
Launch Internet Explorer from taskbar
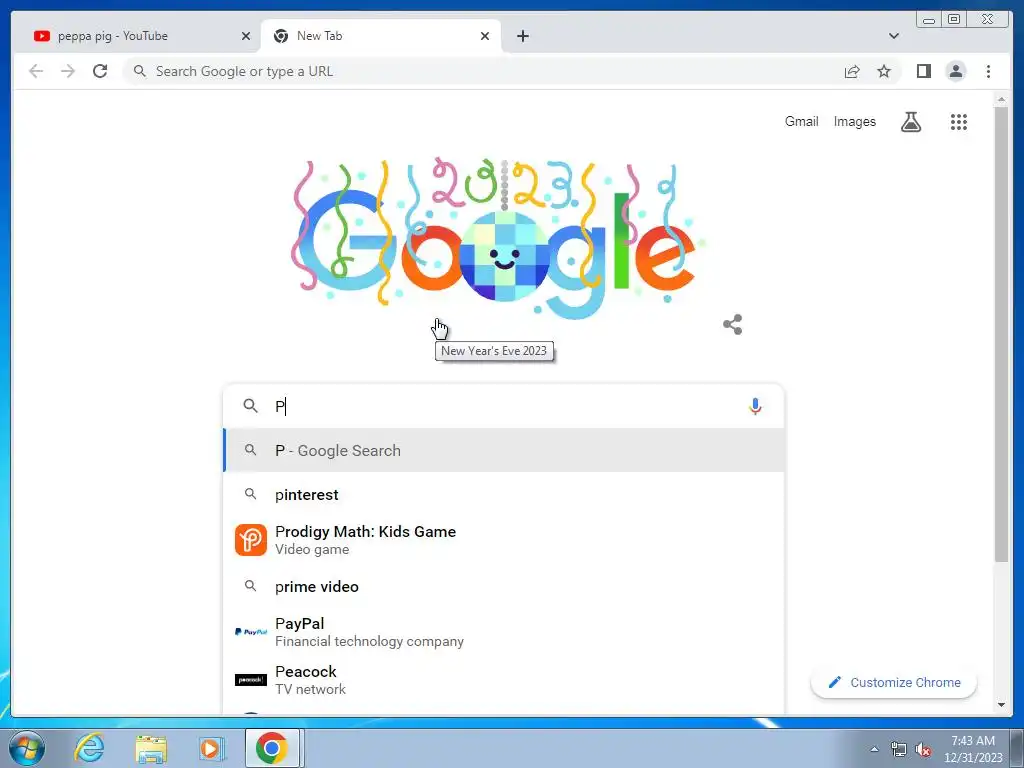pyautogui.click(x=88, y=748)
